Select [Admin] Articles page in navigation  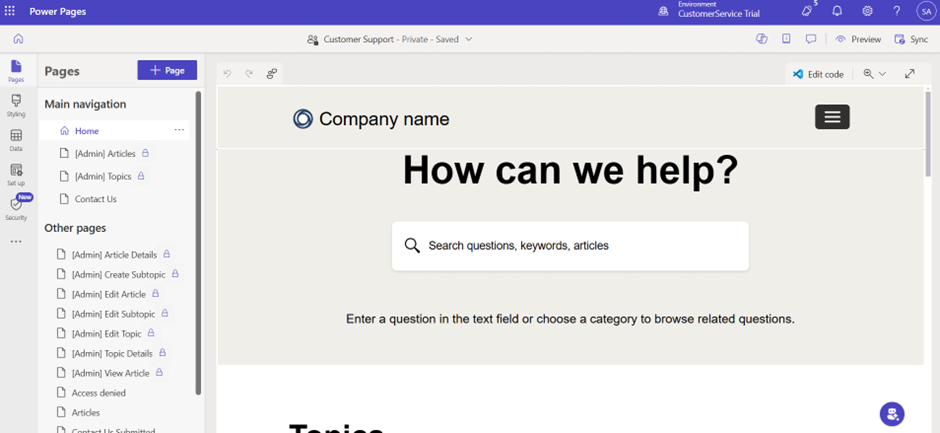pyautogui.click(x=104, y=154)
